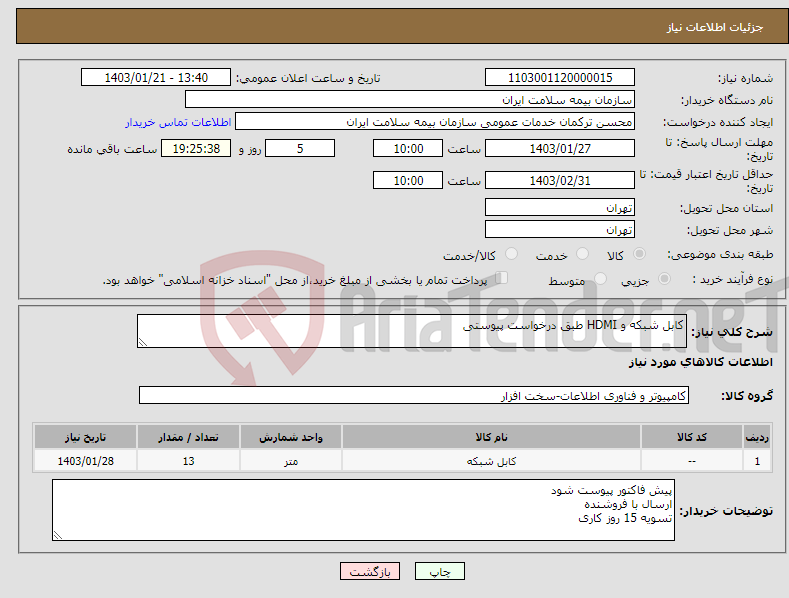Toggle the اسناد خزانه اسلامی payment checkbox

[x=502, y=278]
